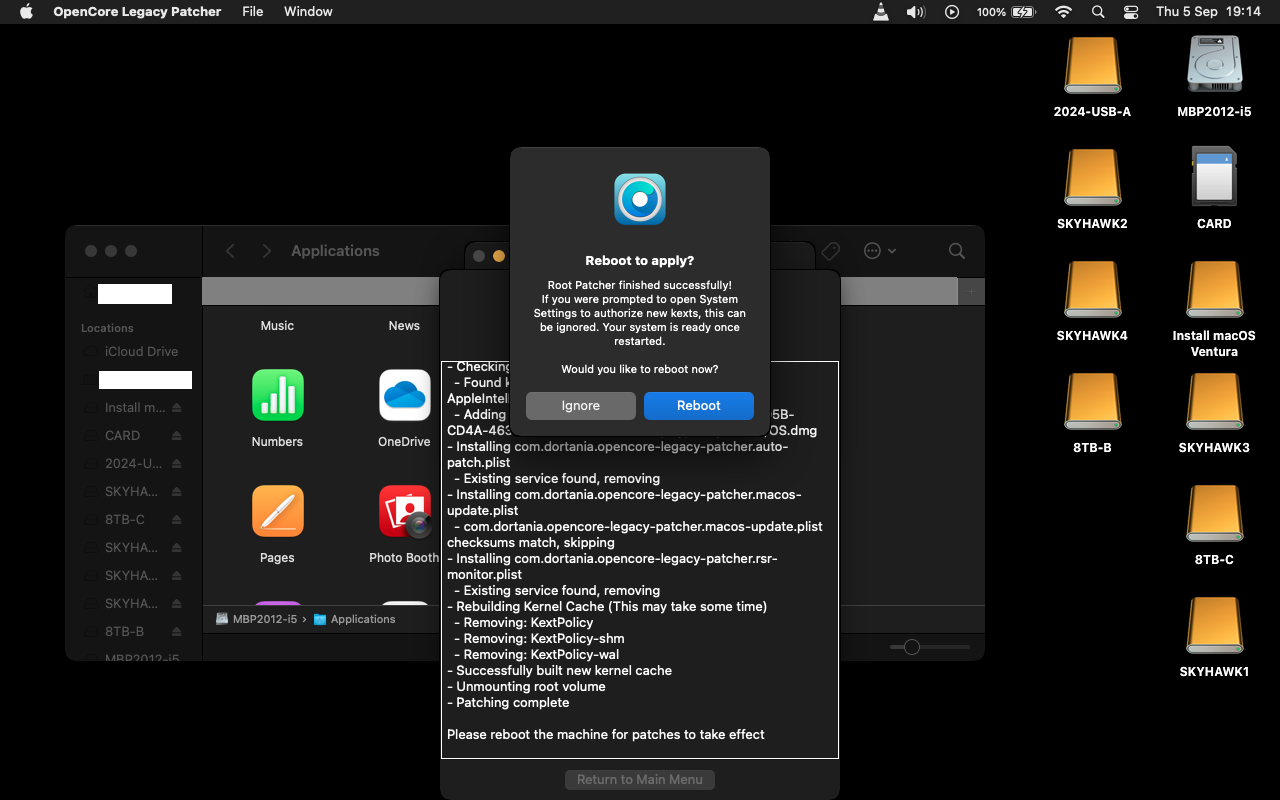Click the VLC cone menu bar icon
This screenshot has height=800, width=1280.
(880, 12)
